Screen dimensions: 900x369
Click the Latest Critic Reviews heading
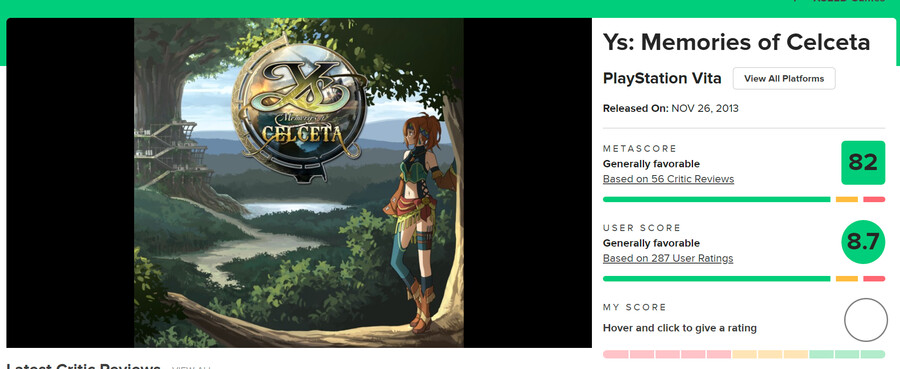83,366
